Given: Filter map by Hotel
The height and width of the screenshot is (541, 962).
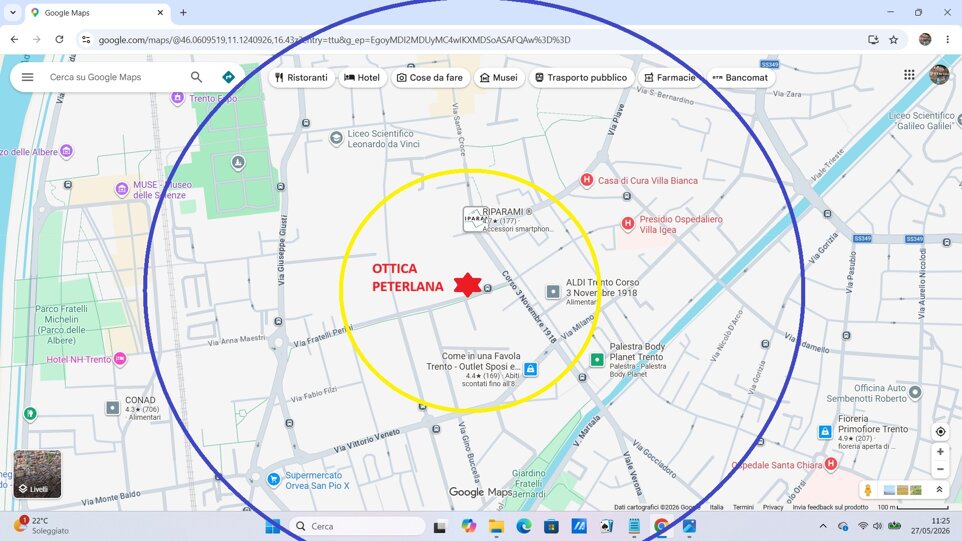Looking at the screenshot, I should [x=362, y=78].
